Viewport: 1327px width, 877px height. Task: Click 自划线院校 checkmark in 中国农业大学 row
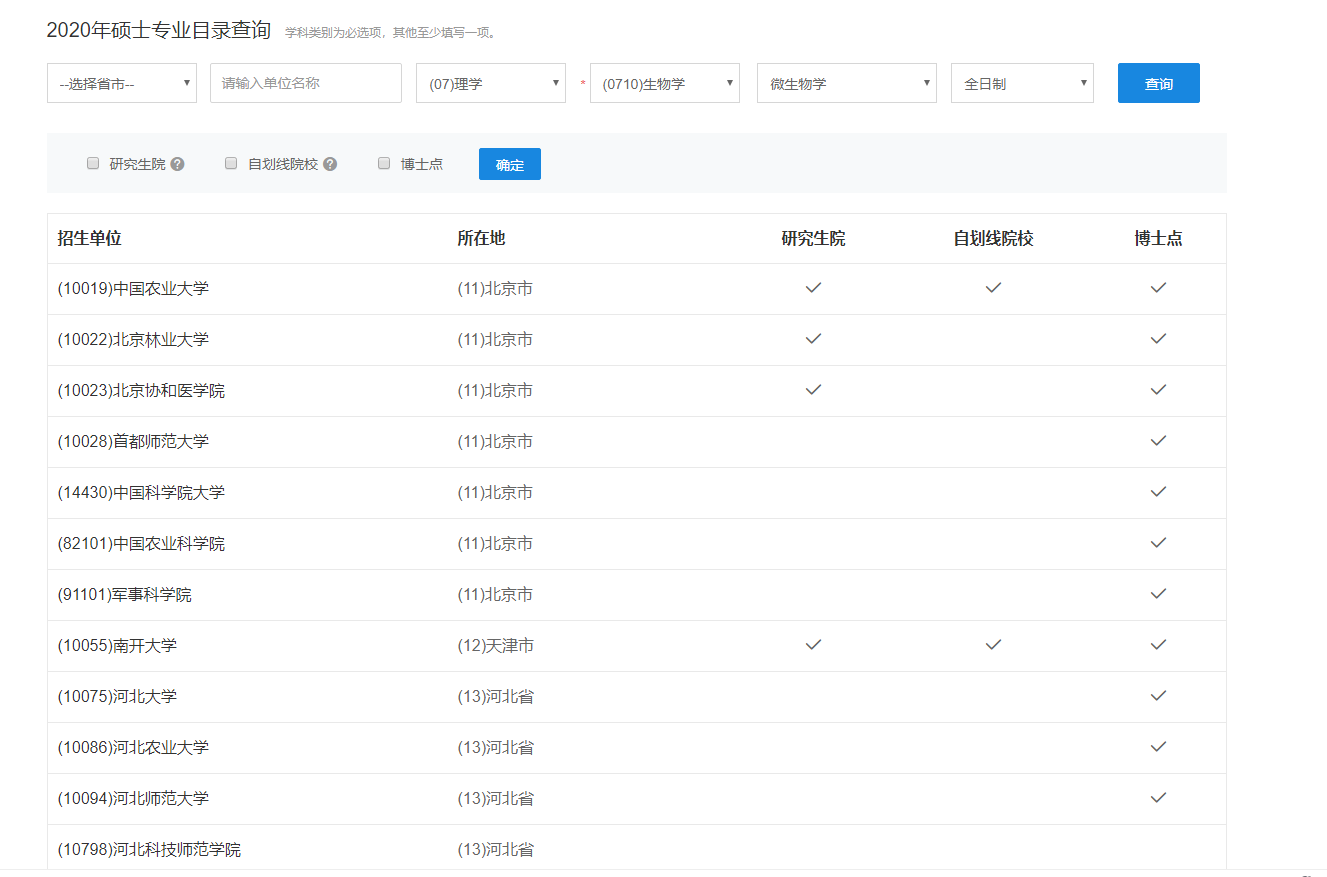click(x=993, y=288)
